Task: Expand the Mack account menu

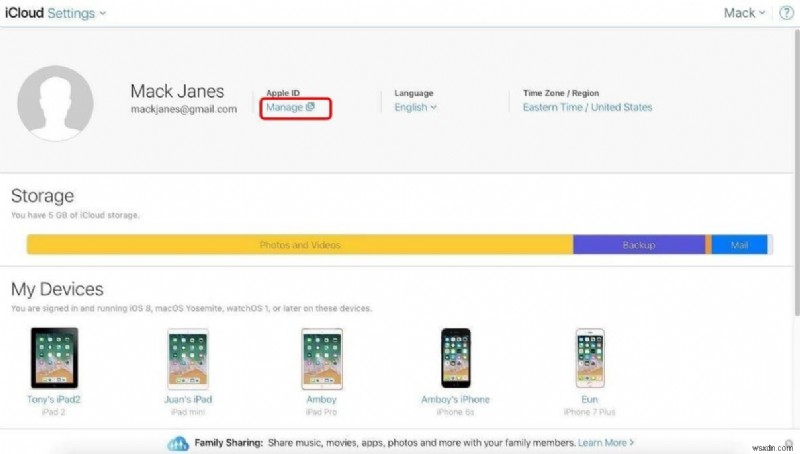Action: 745,13
